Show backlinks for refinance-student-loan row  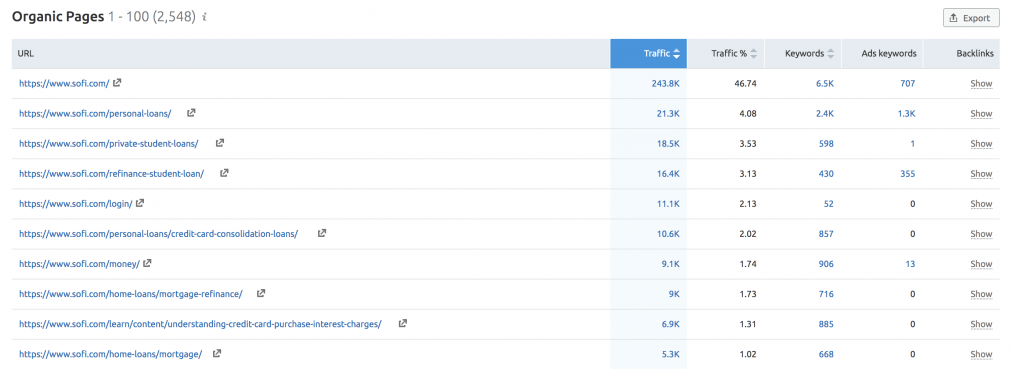point(981,174)
